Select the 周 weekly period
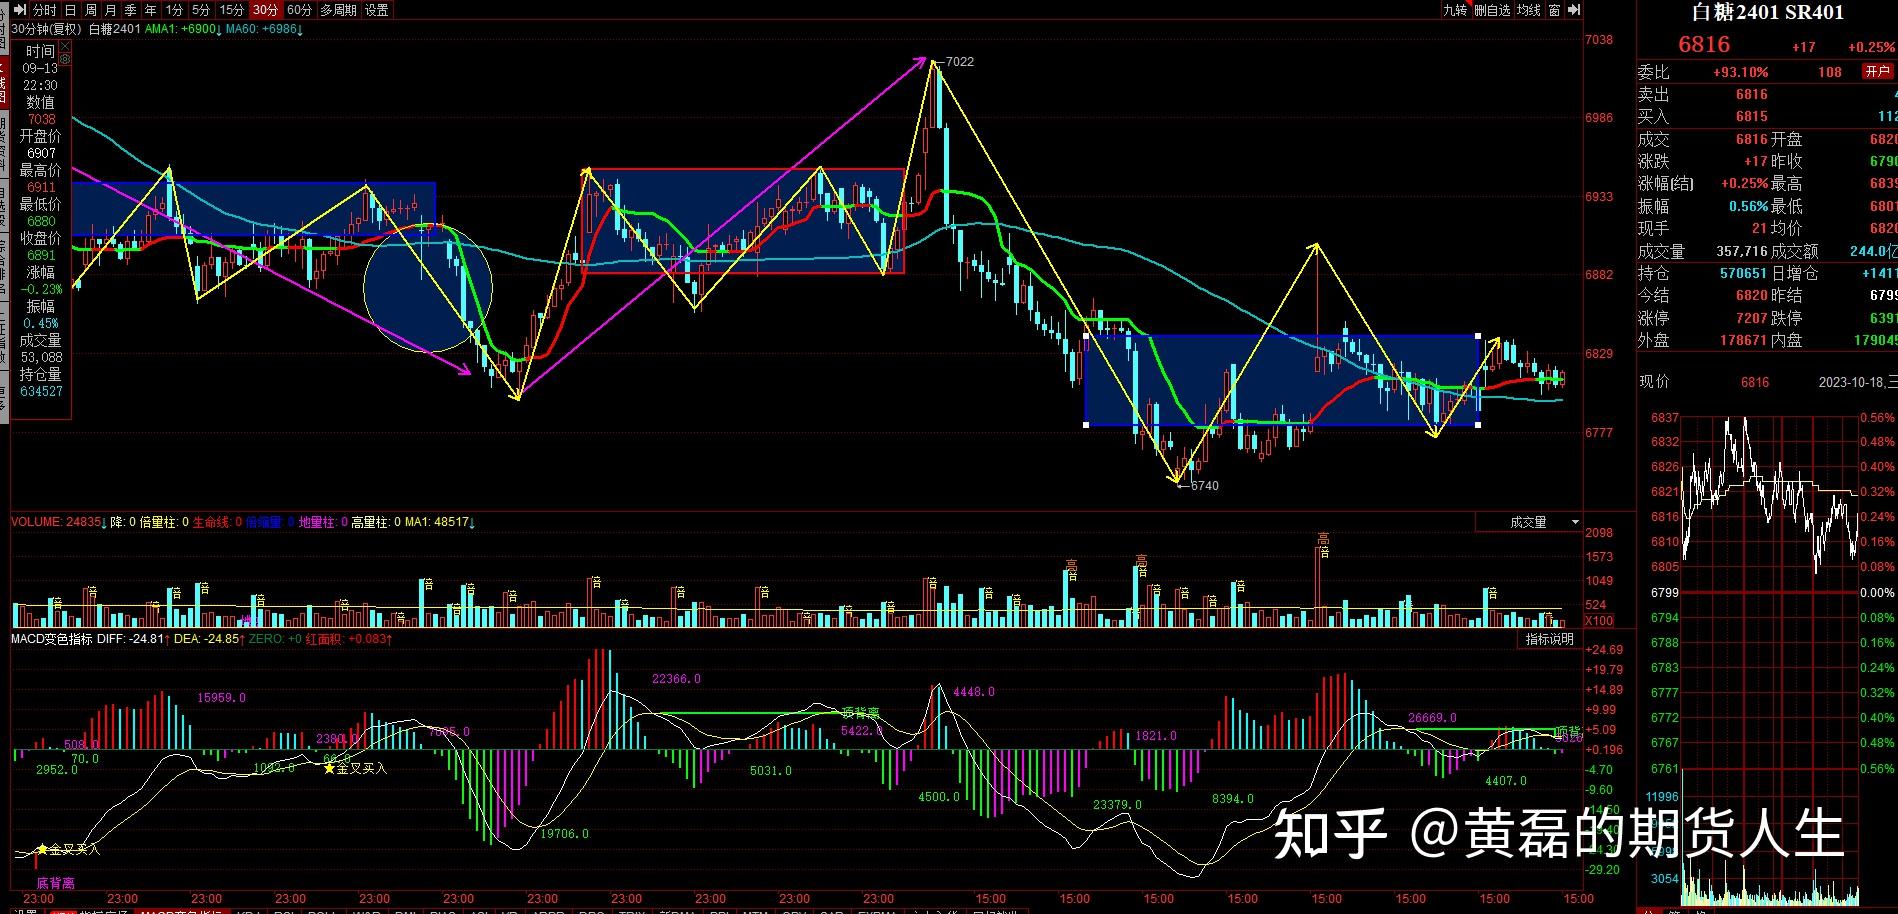Image resolution: width=1898 pixels, height=914 pixels. pyautogui.click(x=91, y=10)
